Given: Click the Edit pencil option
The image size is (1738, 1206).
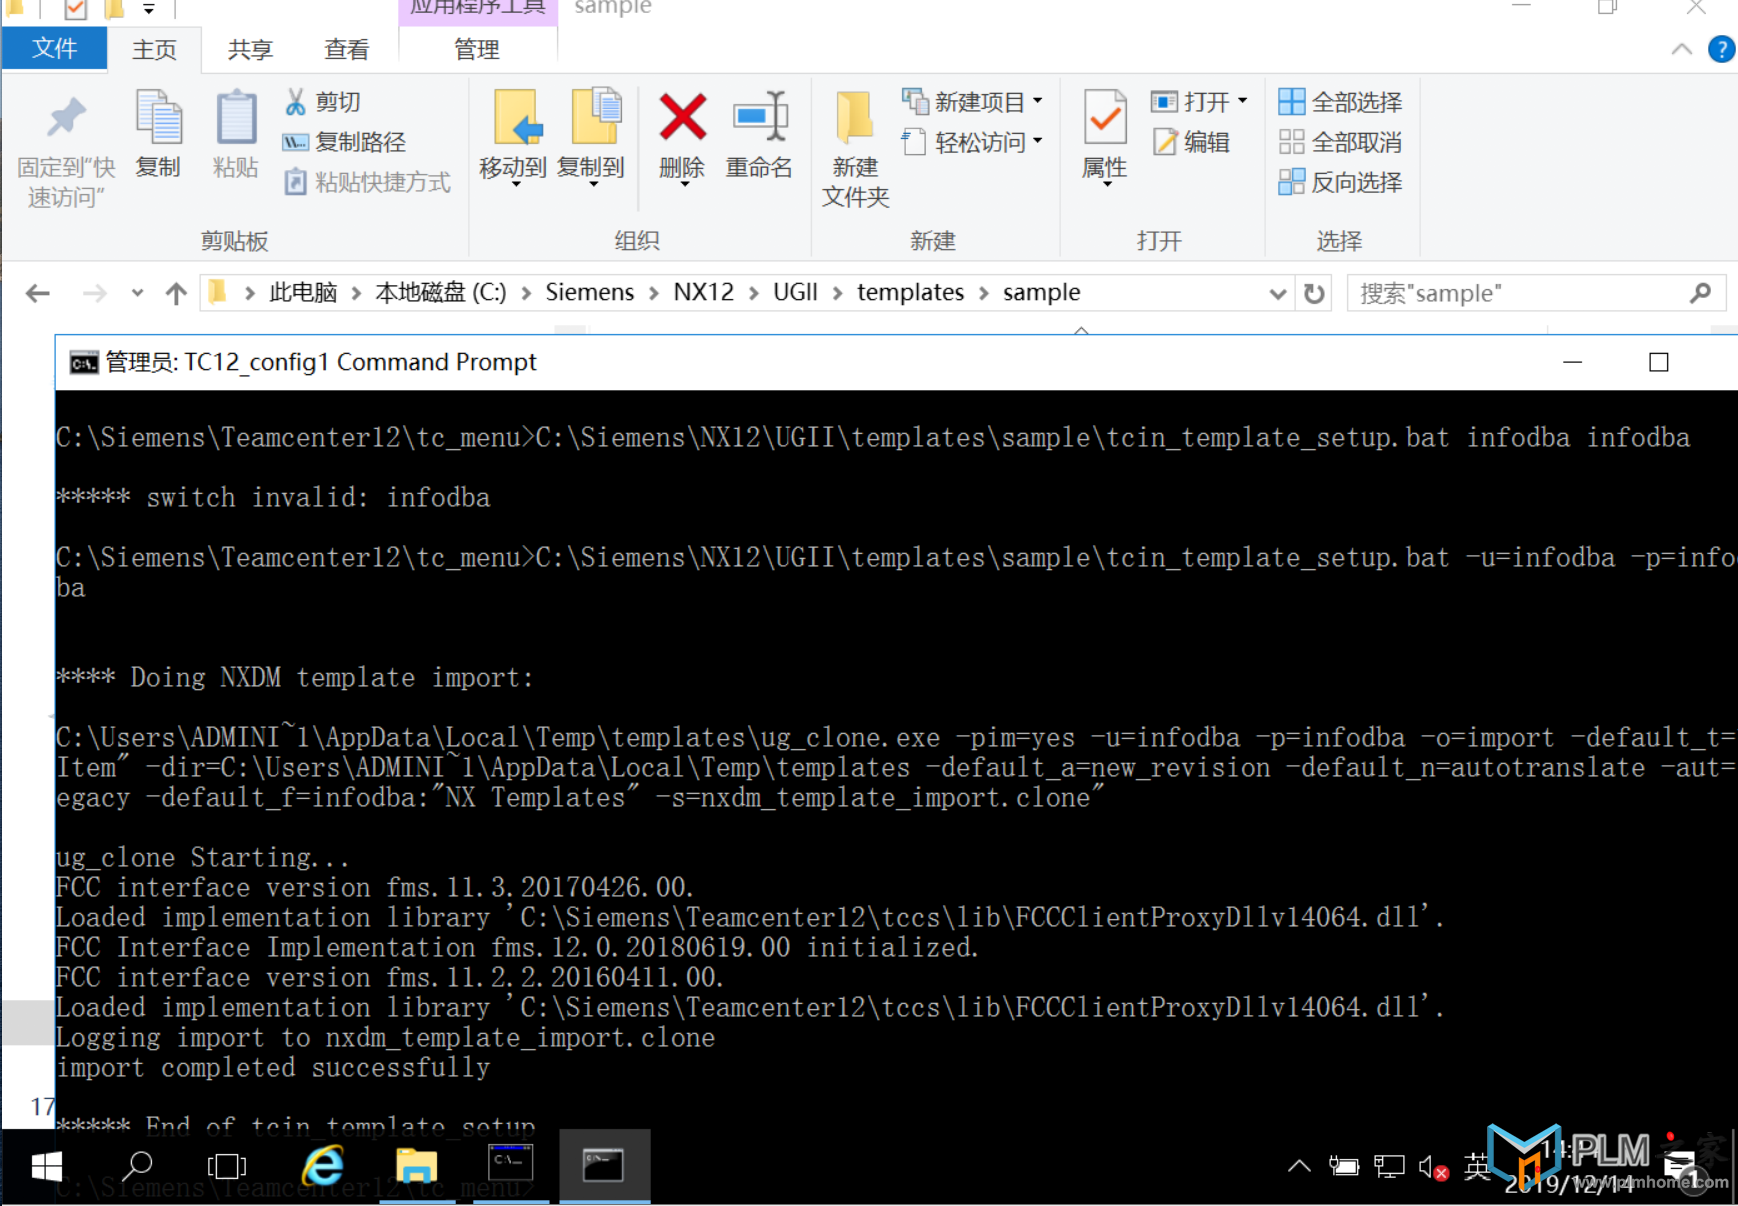Looking at the screenshot, I should 1192,142.
